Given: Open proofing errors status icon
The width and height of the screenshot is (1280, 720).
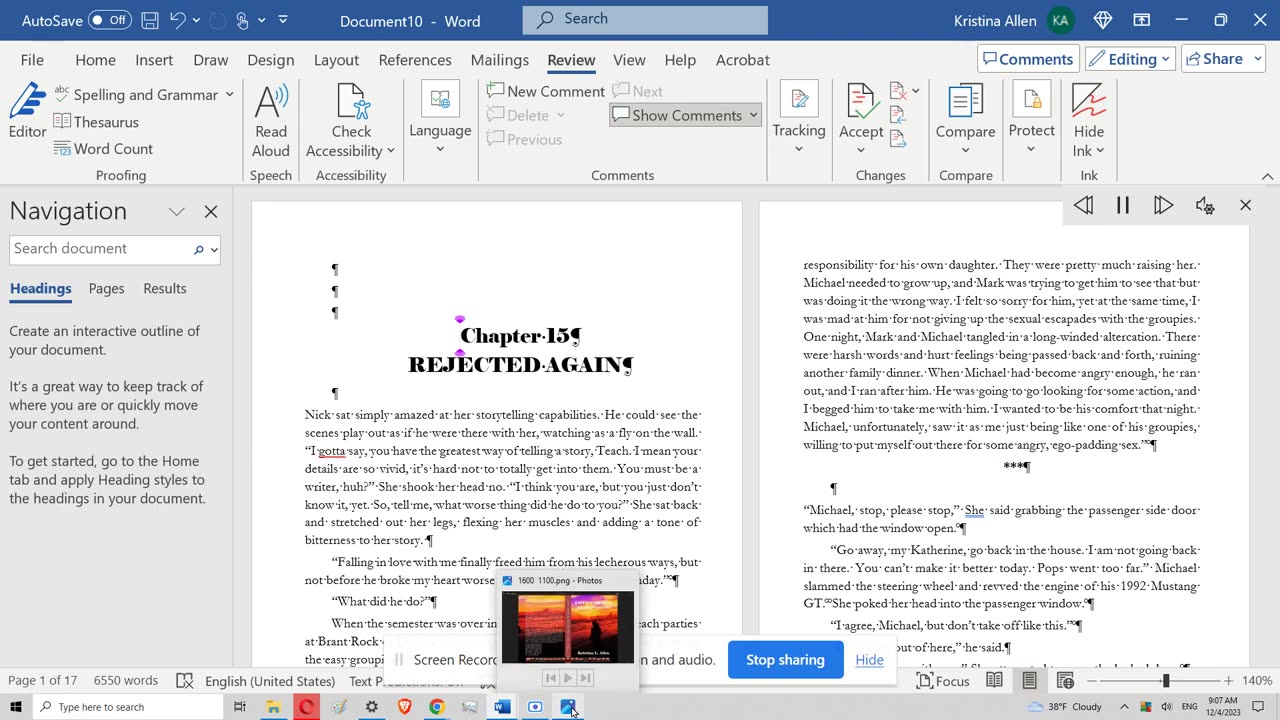Looking at the screenshot, I should click(184, 681).
